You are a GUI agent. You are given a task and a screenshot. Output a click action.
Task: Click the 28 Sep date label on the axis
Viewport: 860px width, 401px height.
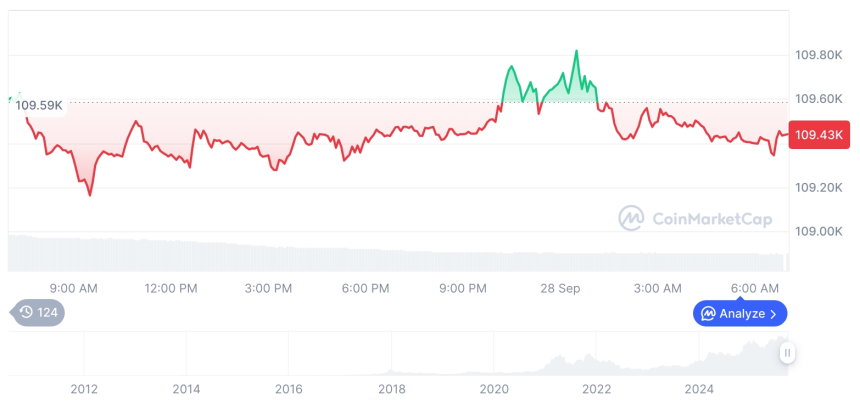click(560, 288)
